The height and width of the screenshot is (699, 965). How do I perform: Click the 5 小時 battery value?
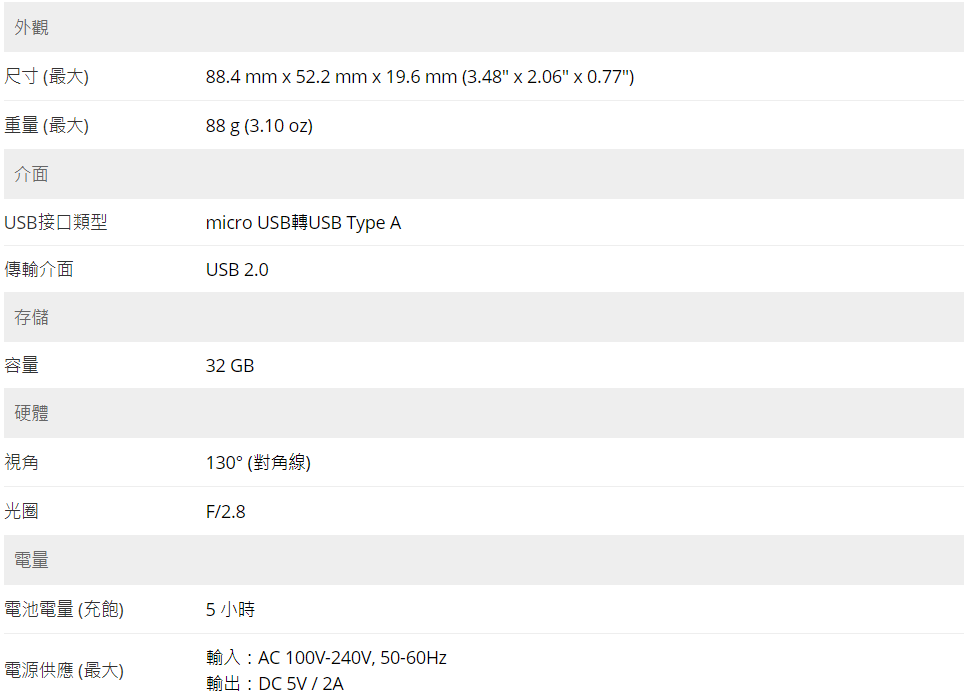230,609
